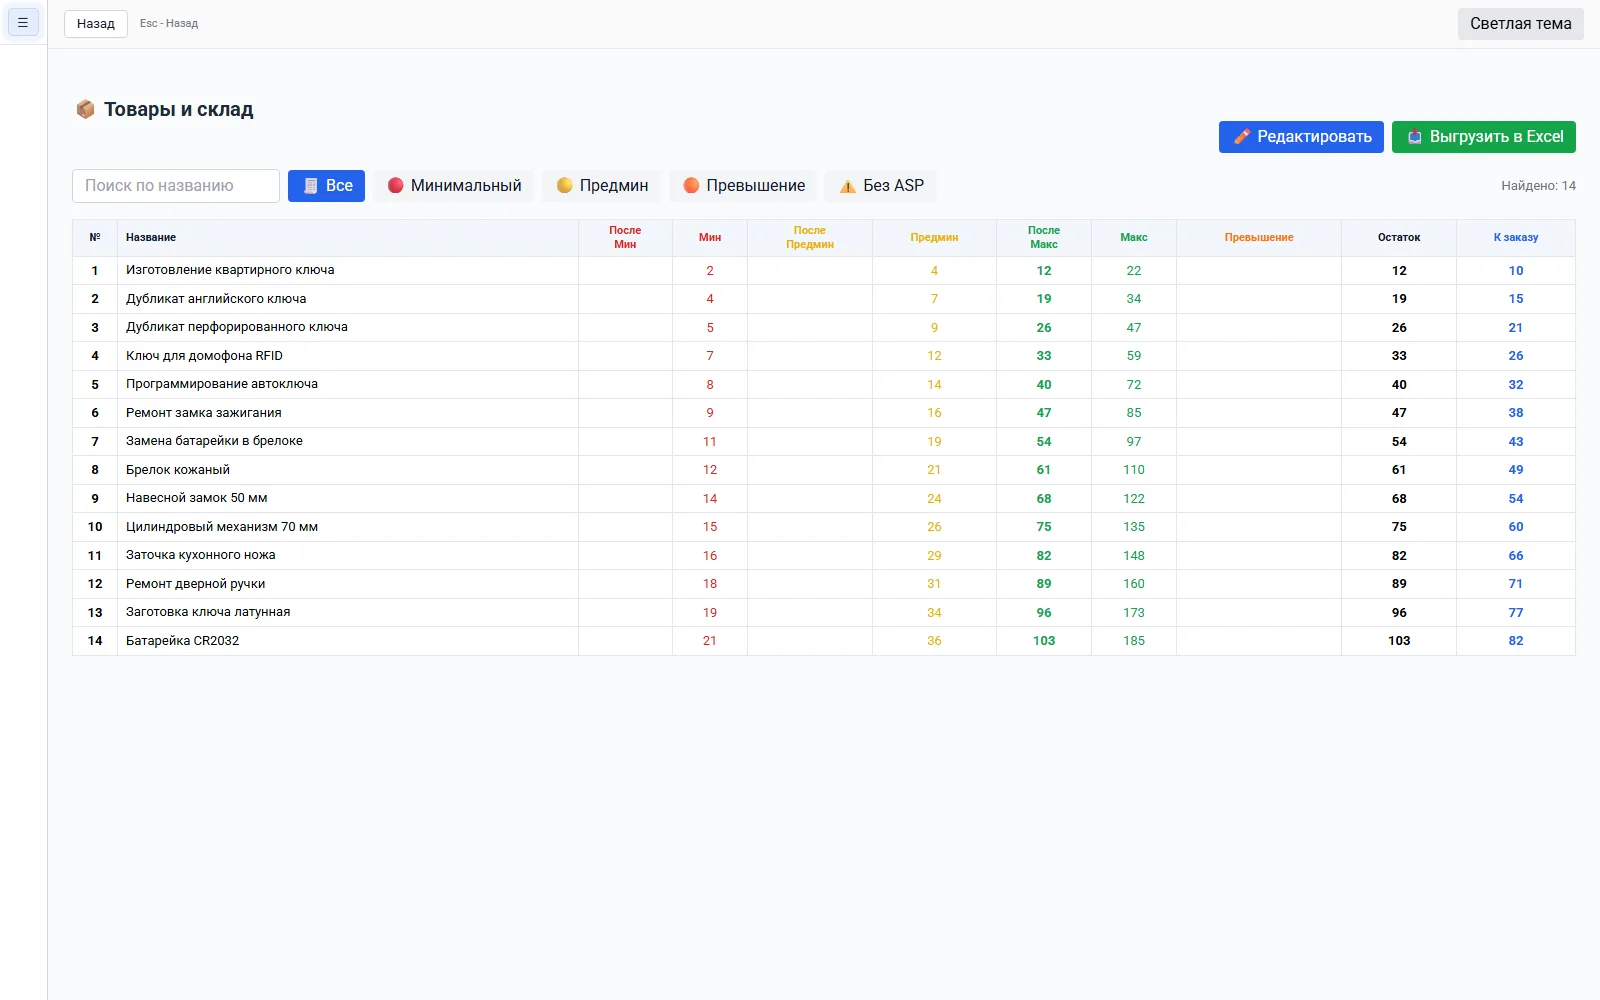The height and width of the screenshot is (1000, 1600).
Task: Export table with Выгрузить в Excel
Action: click(1484, 137)
